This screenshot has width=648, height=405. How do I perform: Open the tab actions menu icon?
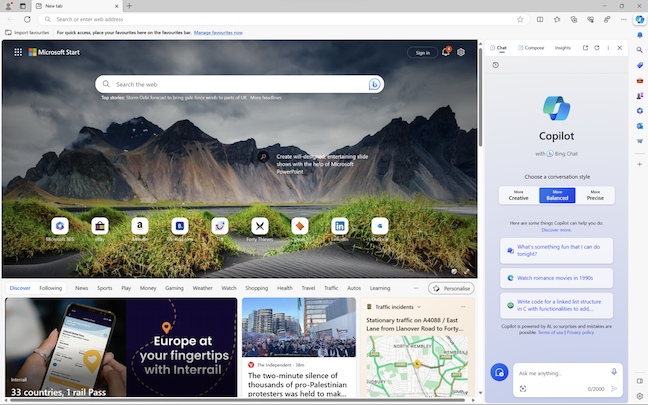tap(23, 6)
